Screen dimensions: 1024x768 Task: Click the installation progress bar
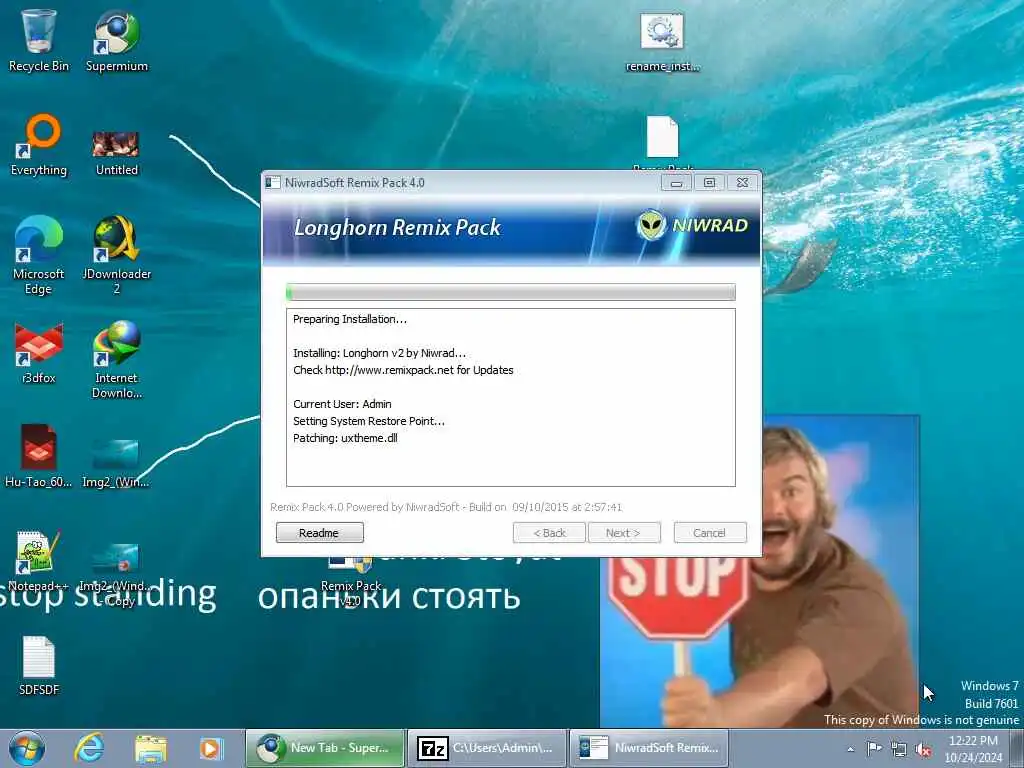[x=511, y=292]
